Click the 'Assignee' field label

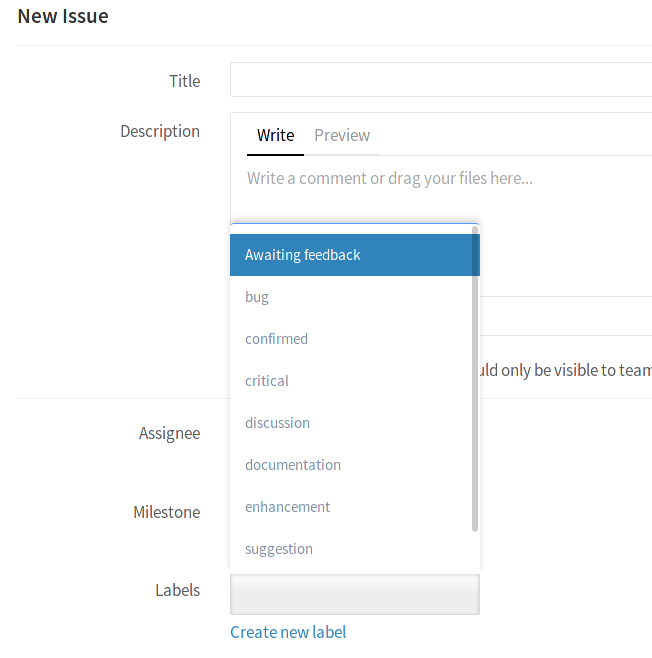click(169, 434)
